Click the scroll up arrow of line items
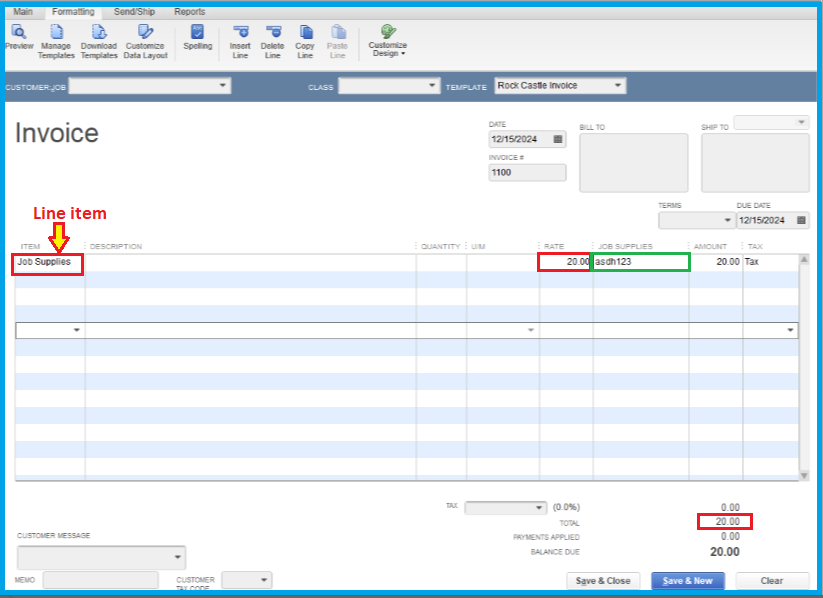This screenshot has width=823, height=598. pos(804,259)
